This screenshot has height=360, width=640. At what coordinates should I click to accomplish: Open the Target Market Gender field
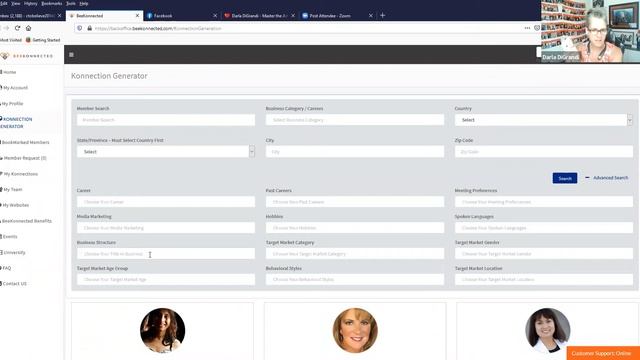544,253
